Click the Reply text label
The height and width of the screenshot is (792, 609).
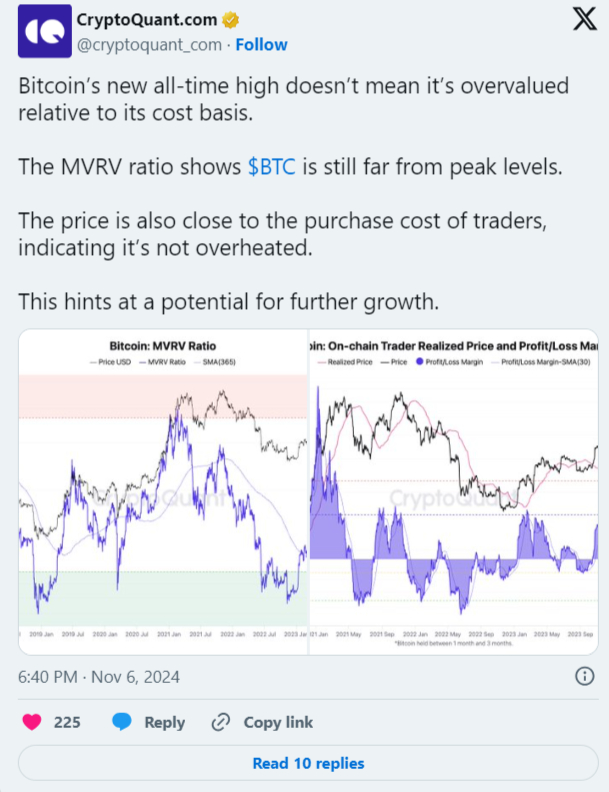pos(165,722)
